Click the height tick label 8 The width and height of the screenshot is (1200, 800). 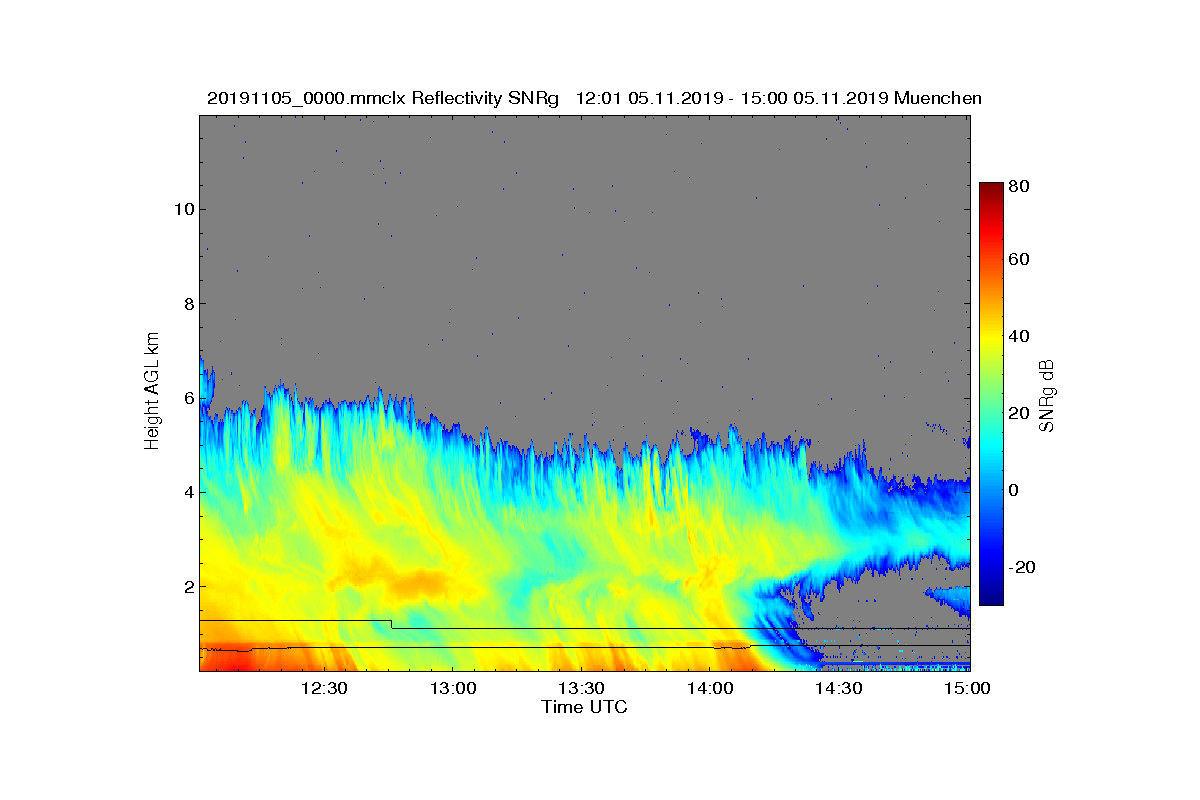point(187,304)
